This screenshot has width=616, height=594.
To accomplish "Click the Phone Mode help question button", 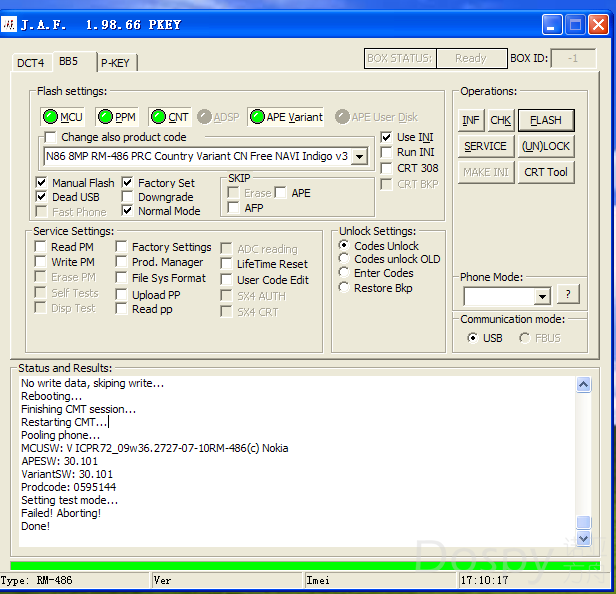I will point(568,294).
